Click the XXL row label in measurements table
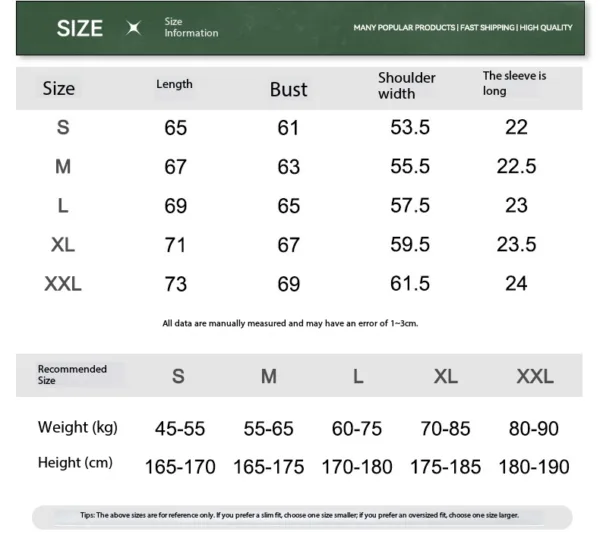Screen dimensions: 600x554 [63, 284]
